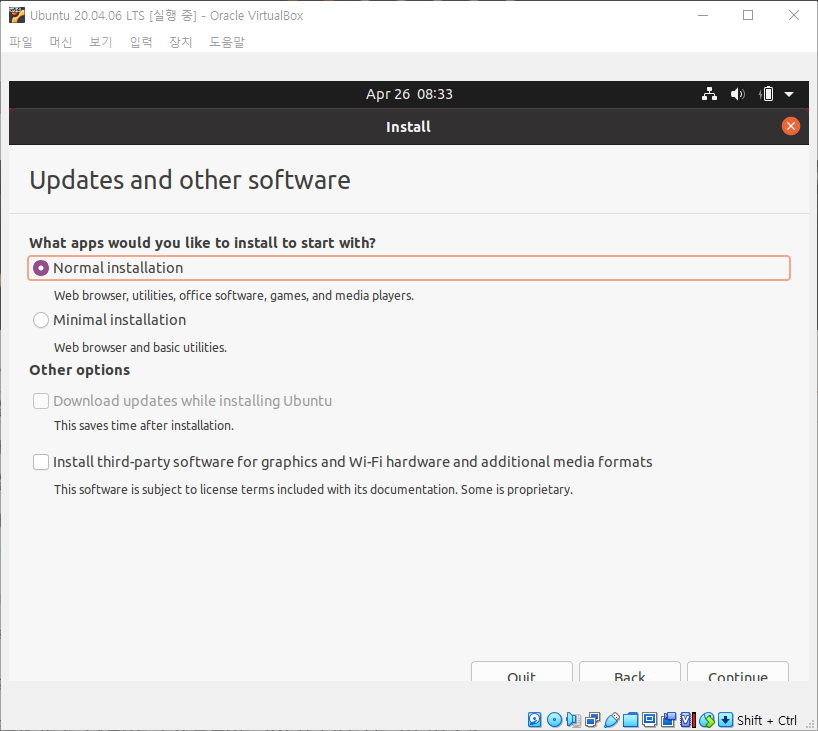Open the 보기 menu
Image resolution: width=818 pixels, height=731 pixels.
pos(101,42)
